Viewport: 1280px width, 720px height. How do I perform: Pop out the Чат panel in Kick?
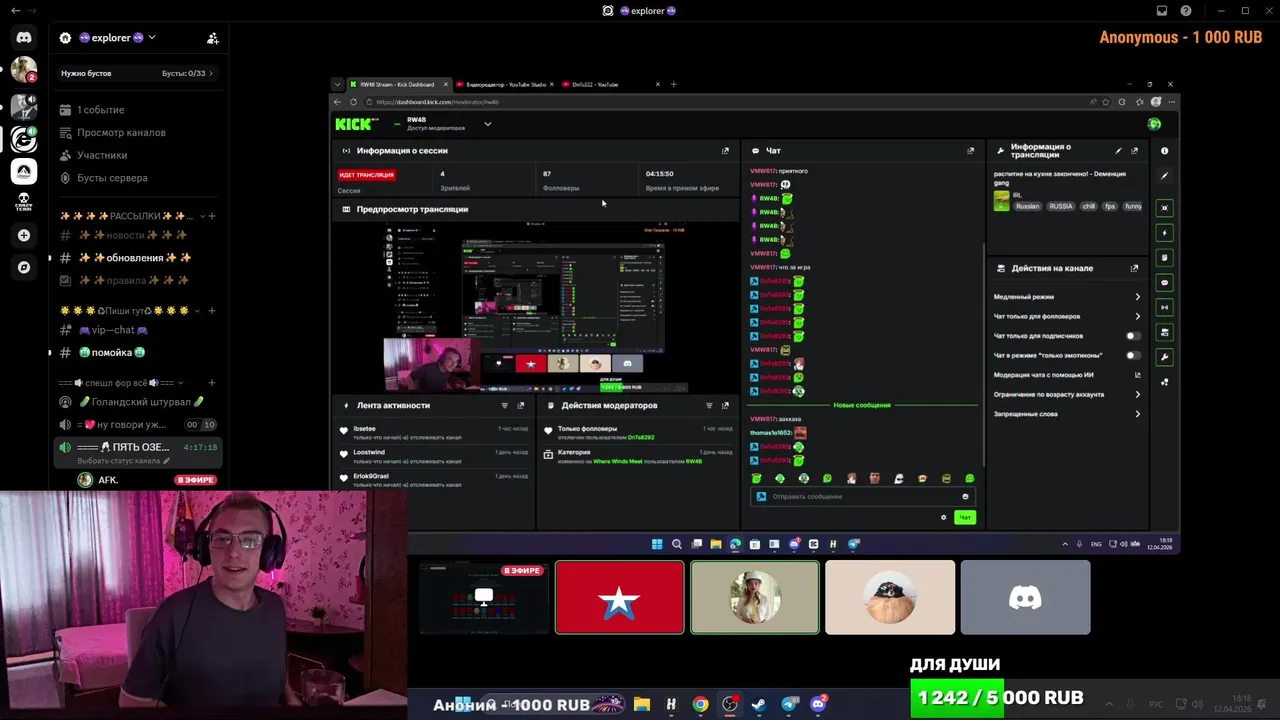point(970,151)
